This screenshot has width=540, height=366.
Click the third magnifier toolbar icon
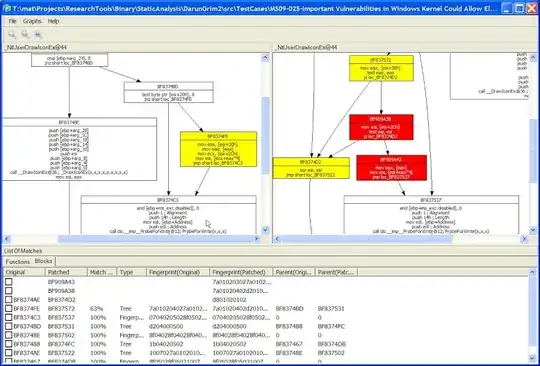point(38,34)
